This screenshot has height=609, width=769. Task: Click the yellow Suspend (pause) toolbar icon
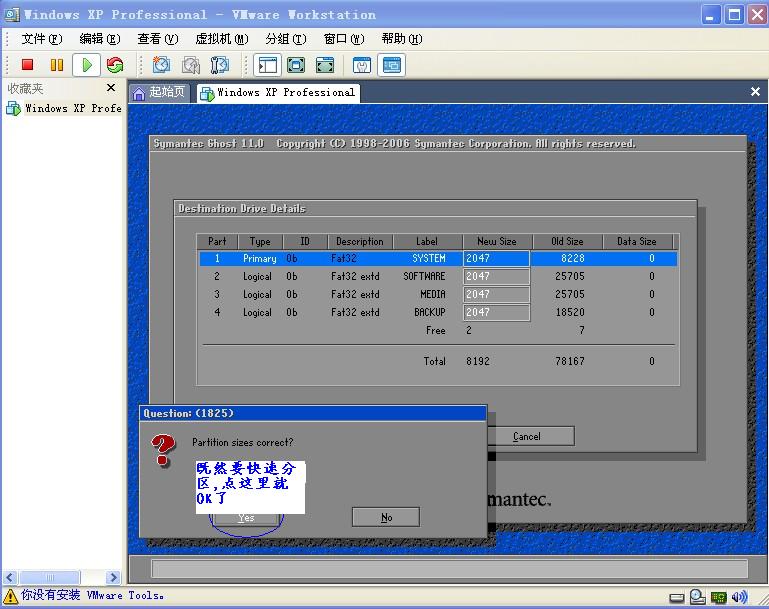57,65
